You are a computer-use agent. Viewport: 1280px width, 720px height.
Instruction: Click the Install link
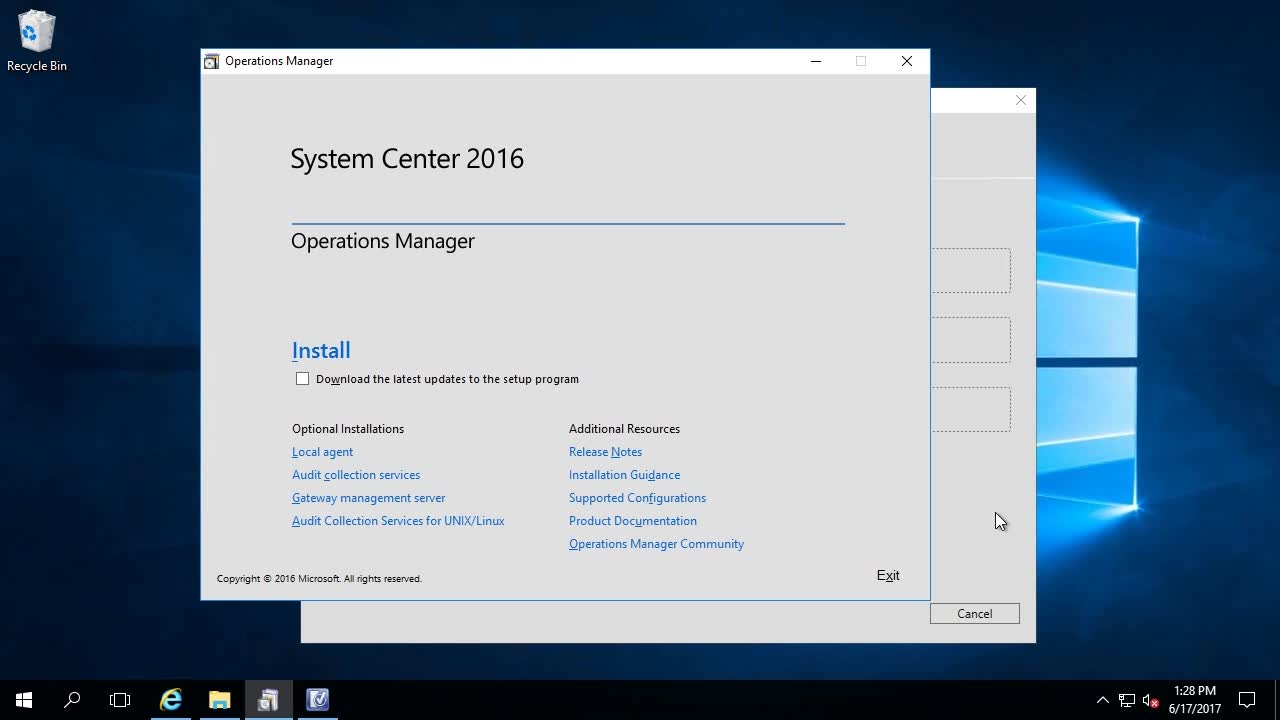coord(321,350)
